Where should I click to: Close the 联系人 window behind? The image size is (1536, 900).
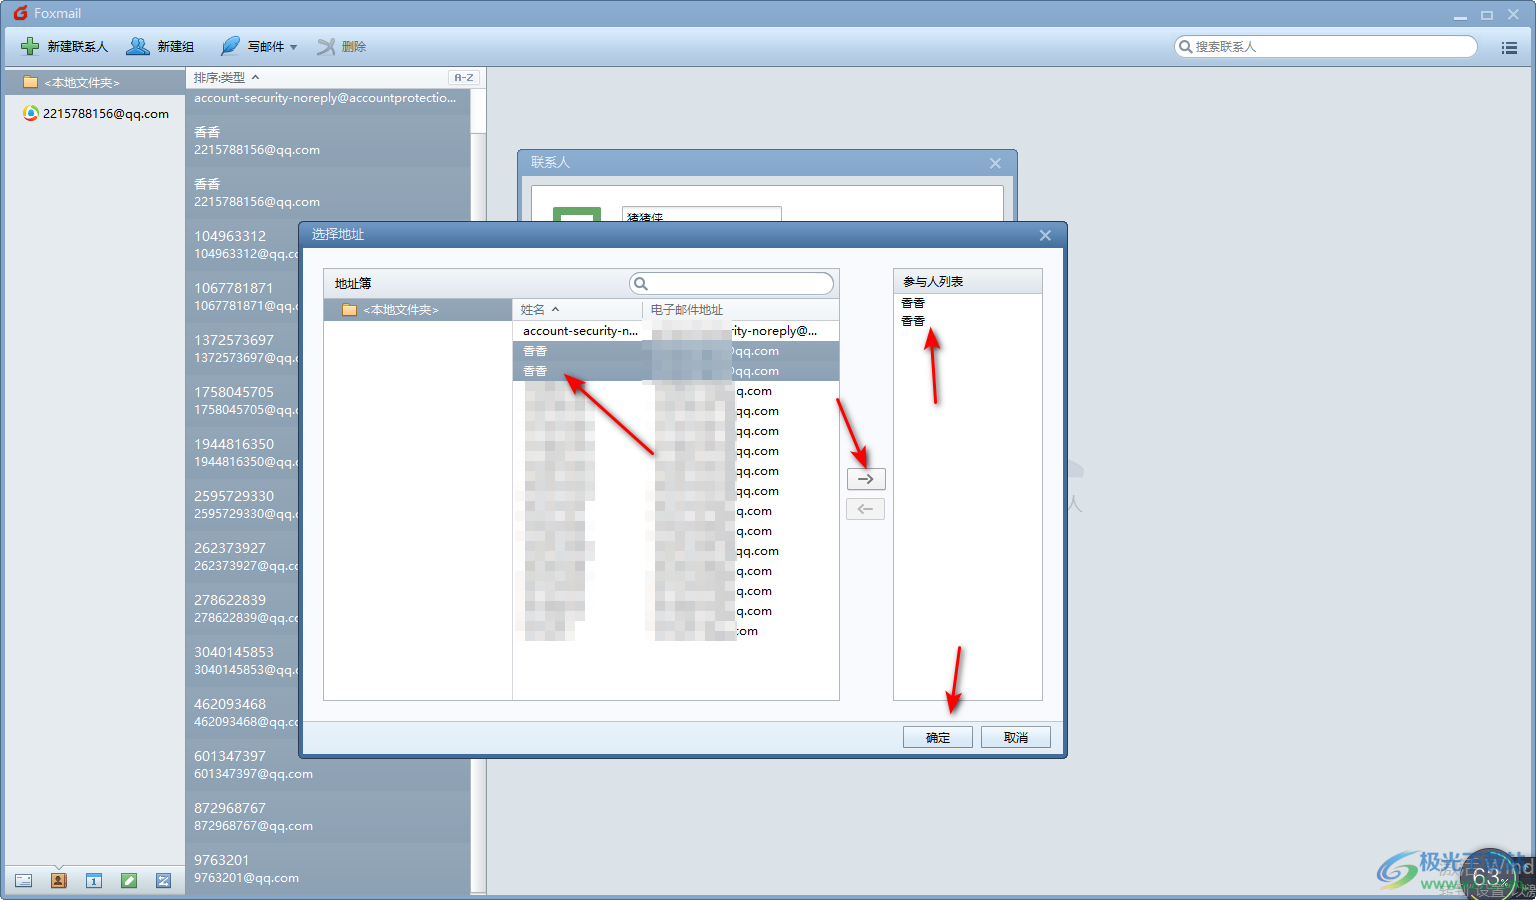pos(995,163)
